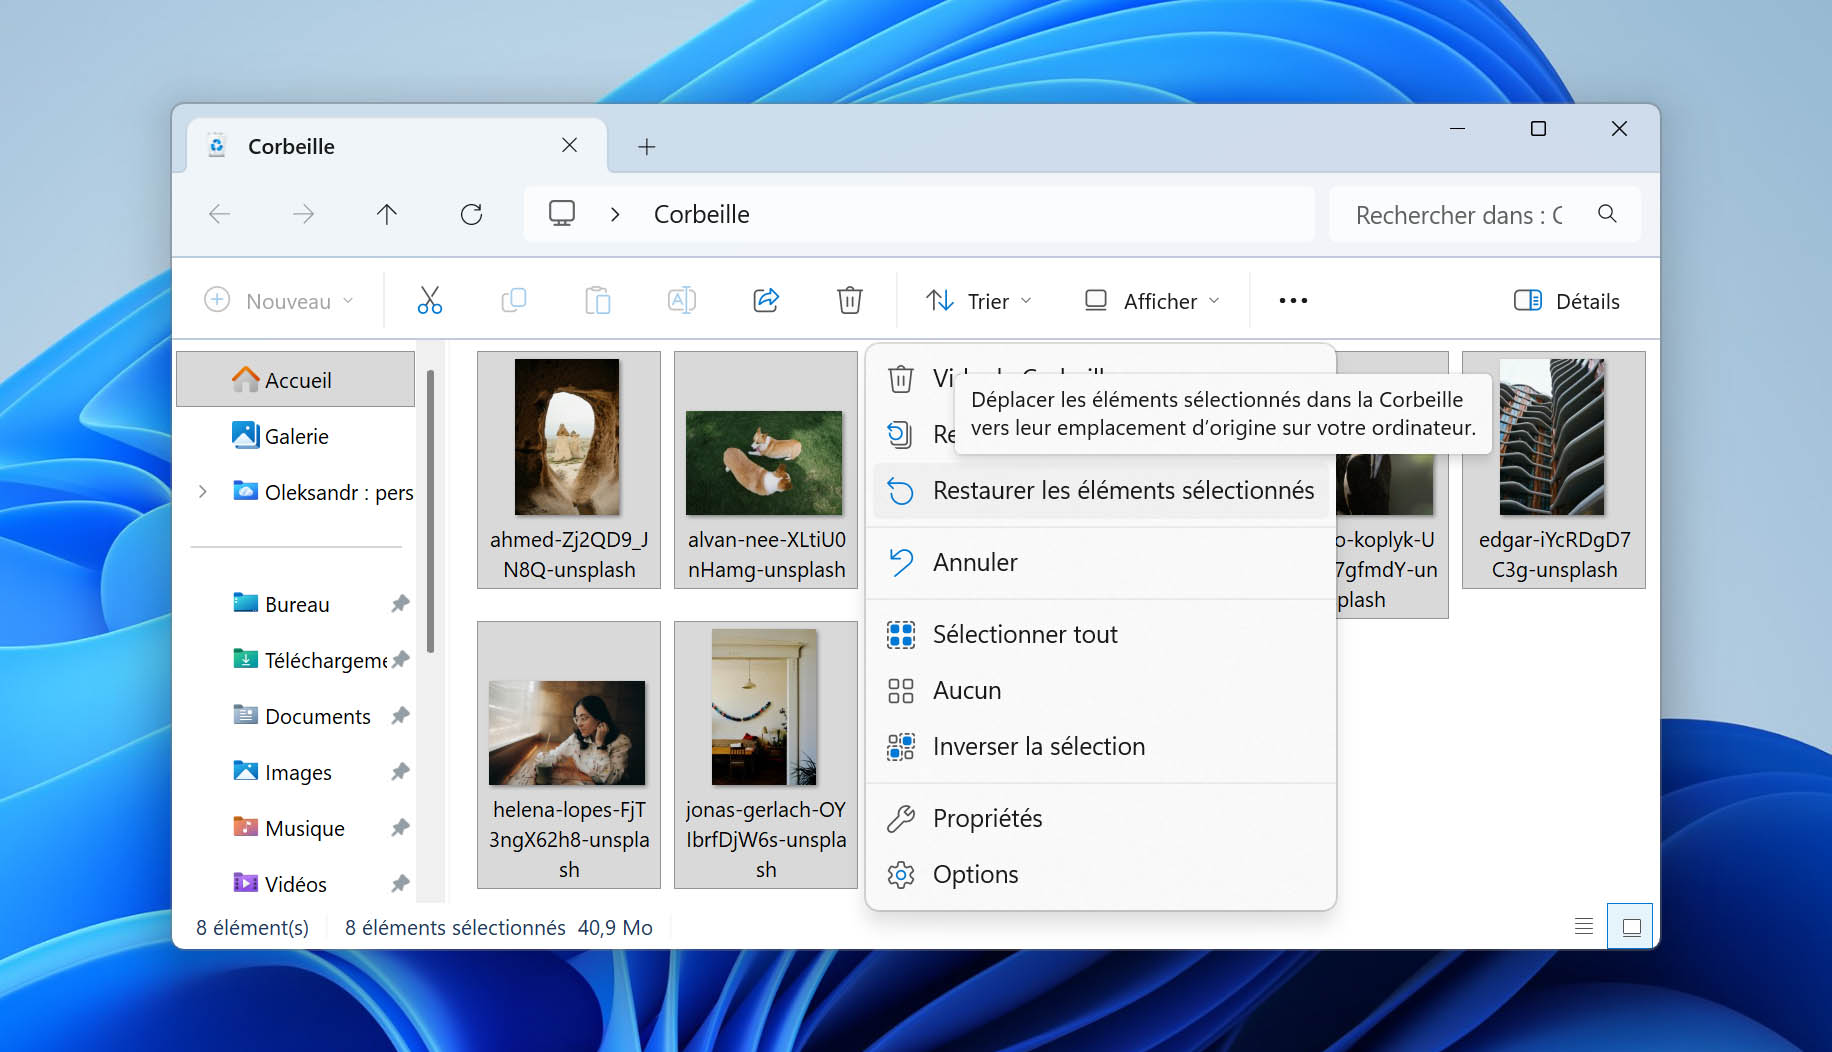1832x1052 pixels.
Task: Open the Trier sort dropdown
Action: click(979, 301)
